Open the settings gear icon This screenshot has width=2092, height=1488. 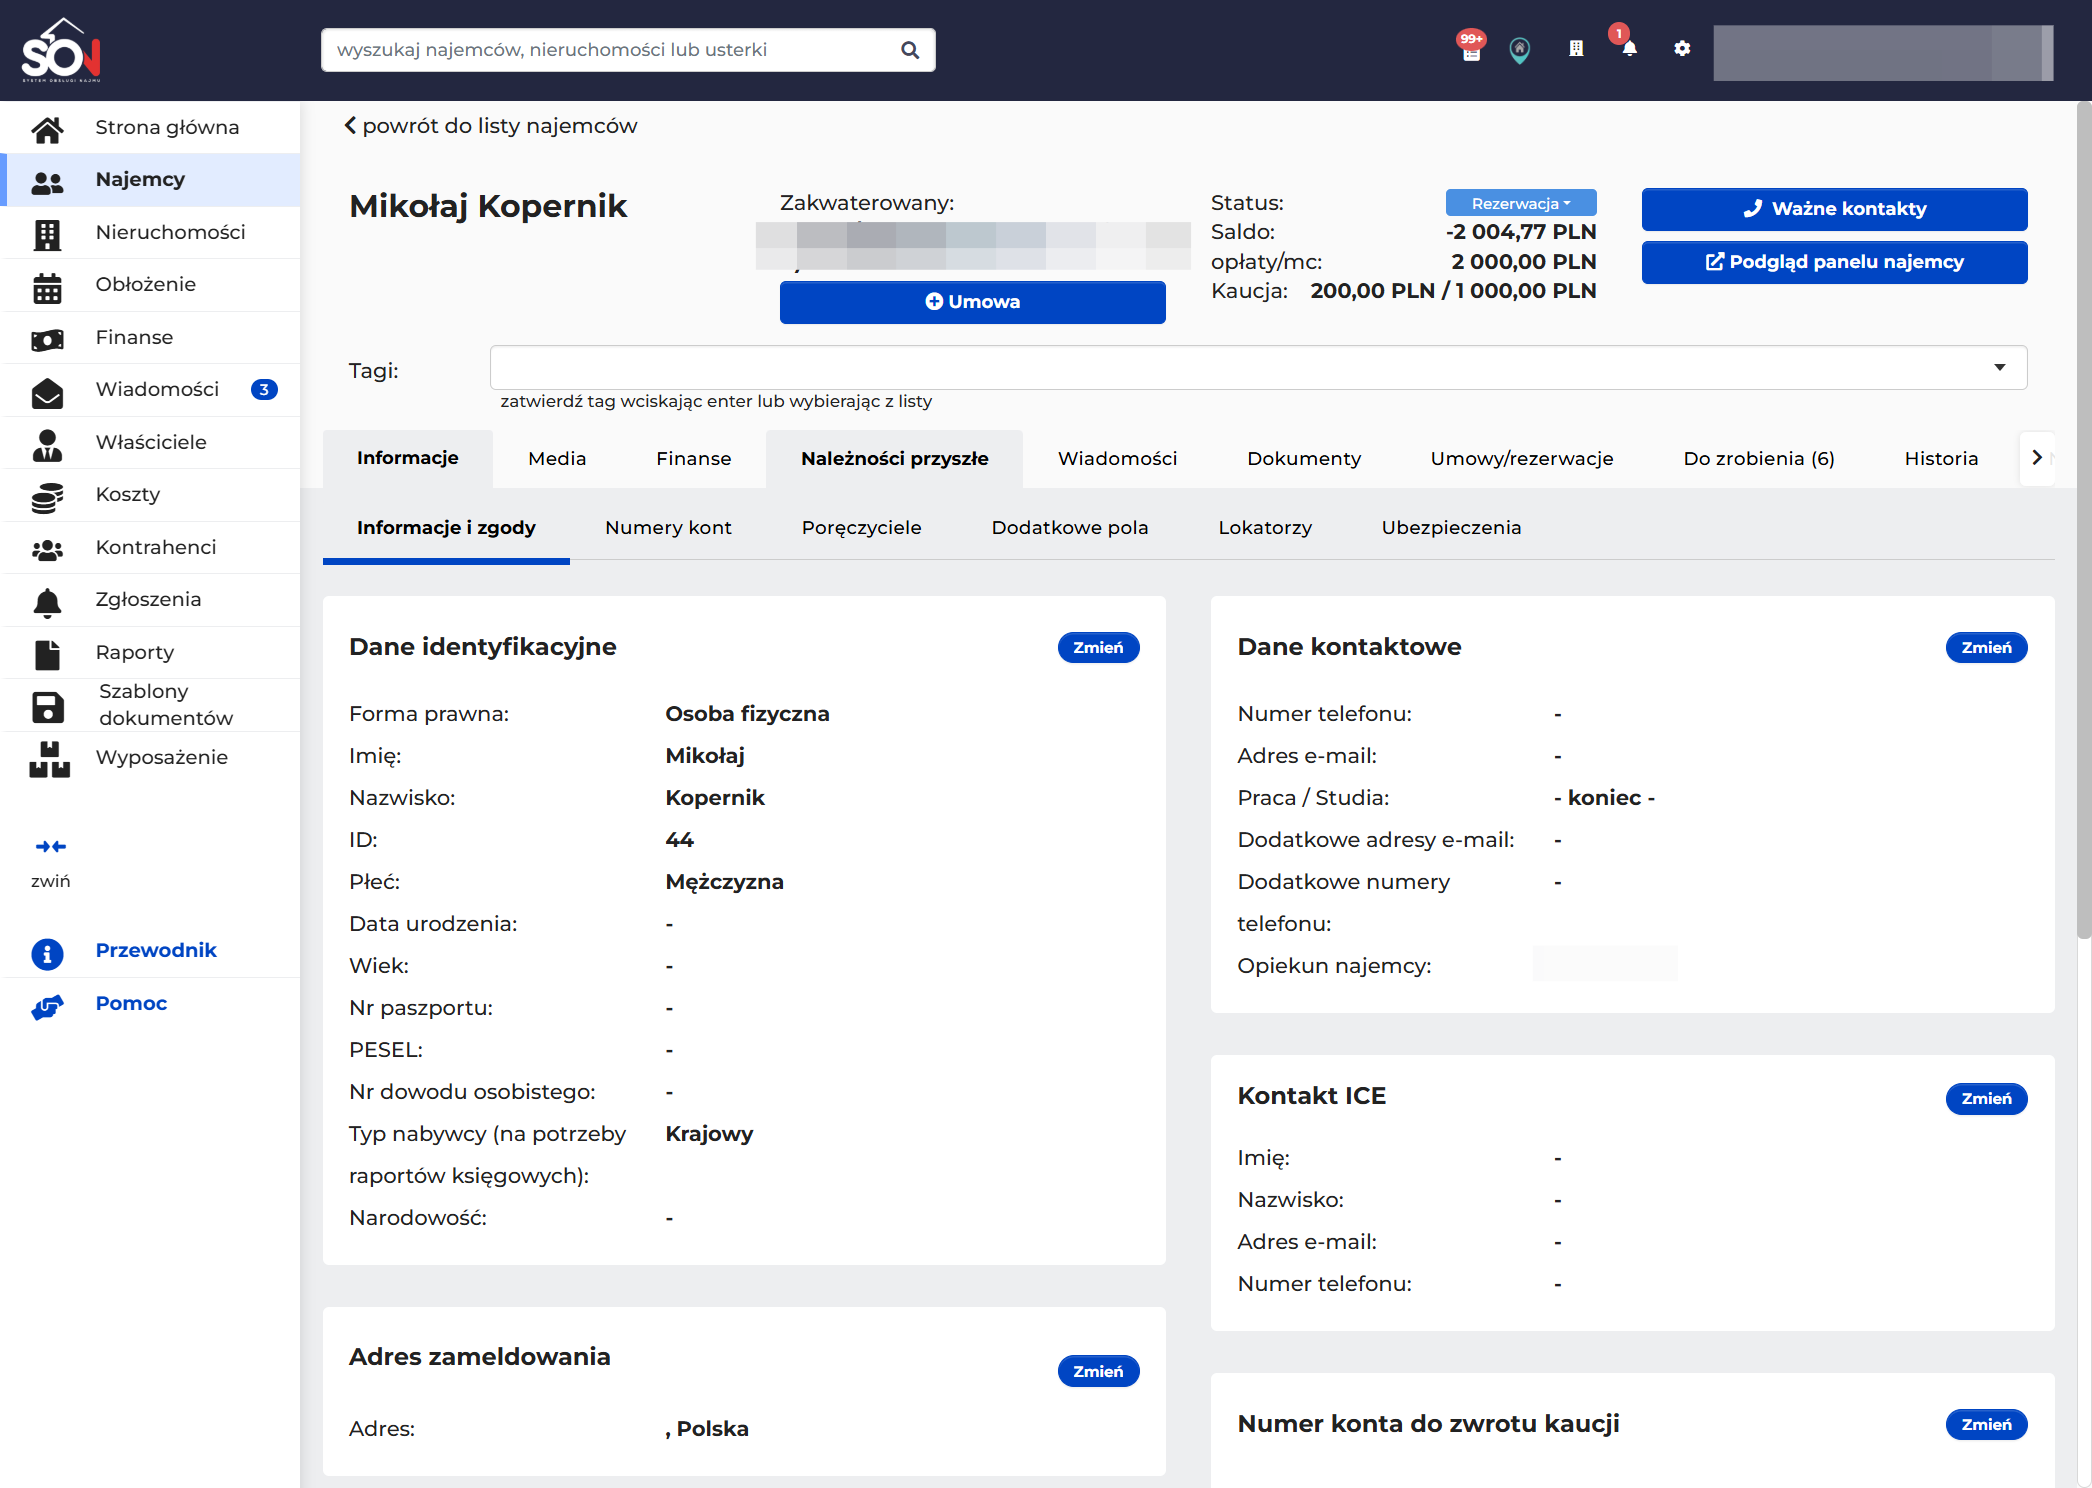click(1682, 48)
